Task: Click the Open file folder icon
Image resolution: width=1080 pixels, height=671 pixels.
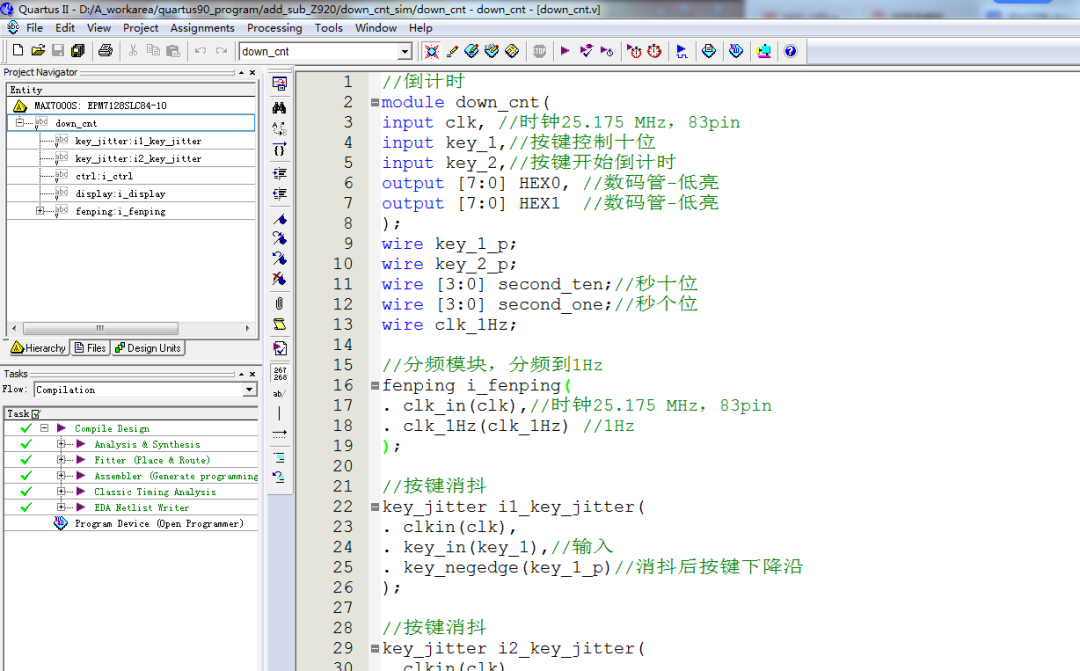Action: [x=38, y=51]
